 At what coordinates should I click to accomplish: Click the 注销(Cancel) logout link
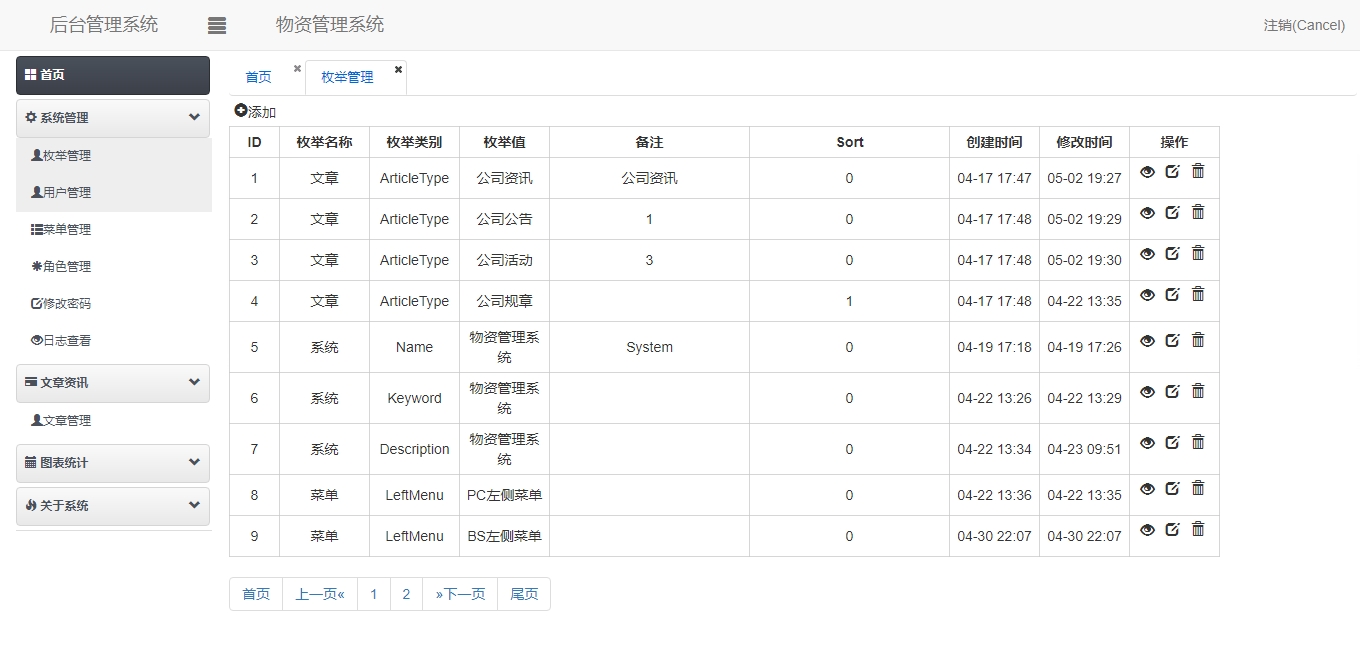click(1303, 24)
